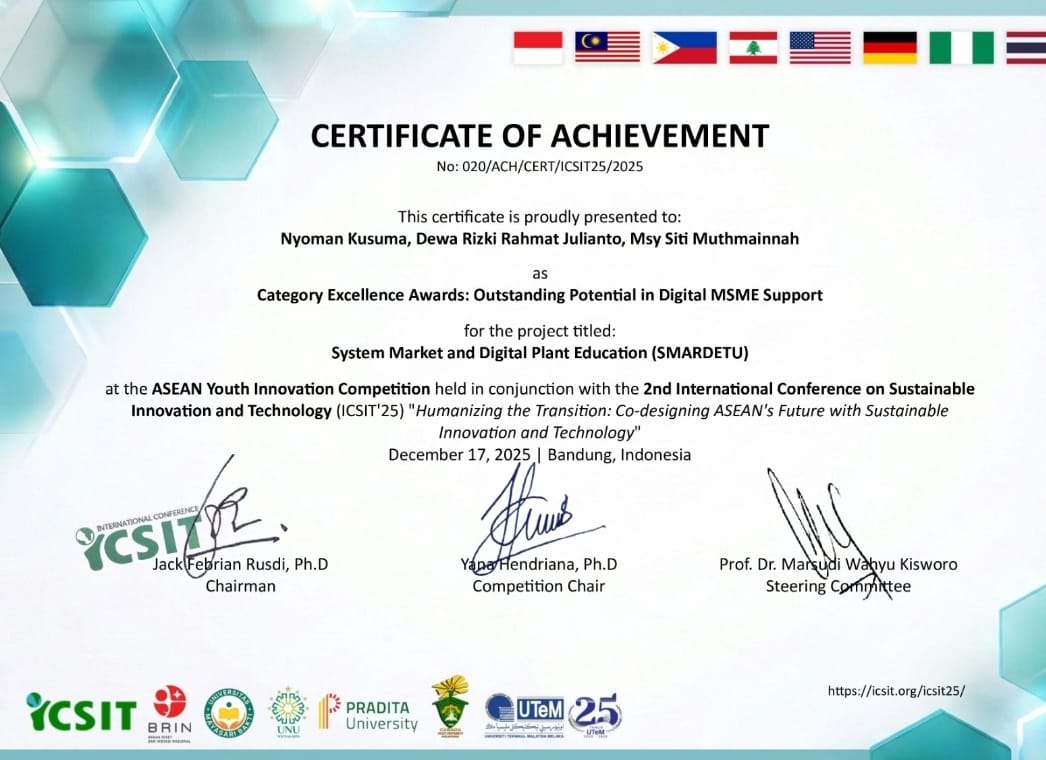1046x760 pixels.
Task: Click the UTeM 25 anniversary logo
Action: tap(594, 713)
